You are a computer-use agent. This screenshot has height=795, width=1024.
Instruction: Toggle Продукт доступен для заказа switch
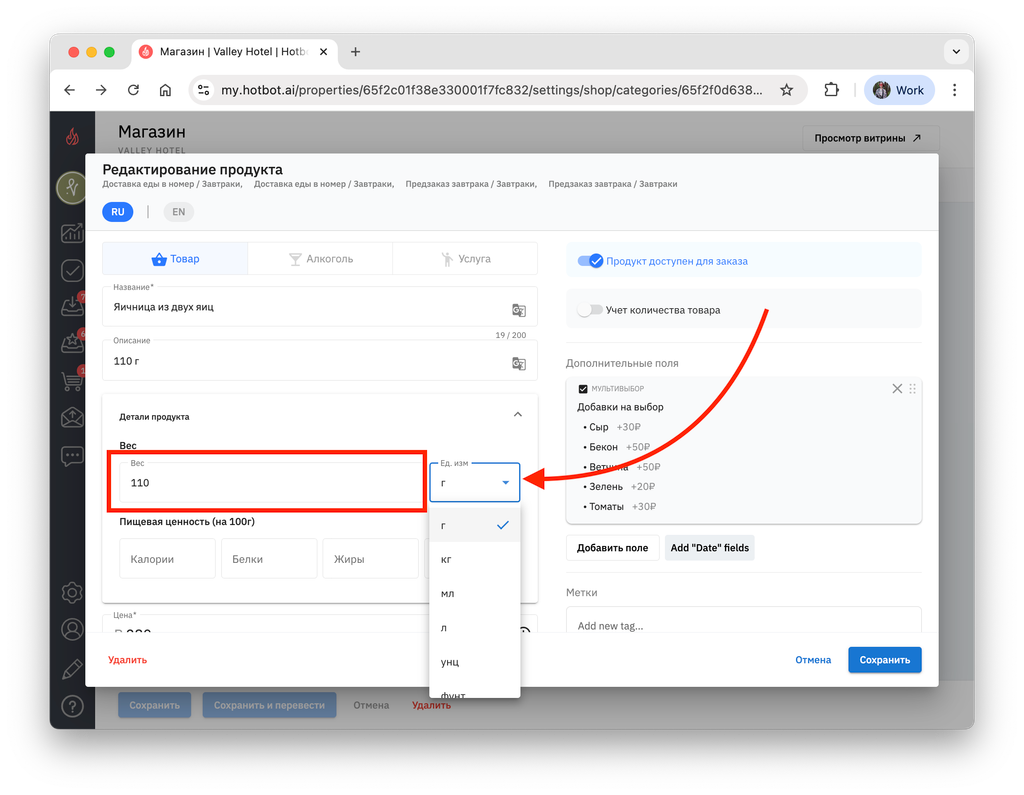(590, 261)
